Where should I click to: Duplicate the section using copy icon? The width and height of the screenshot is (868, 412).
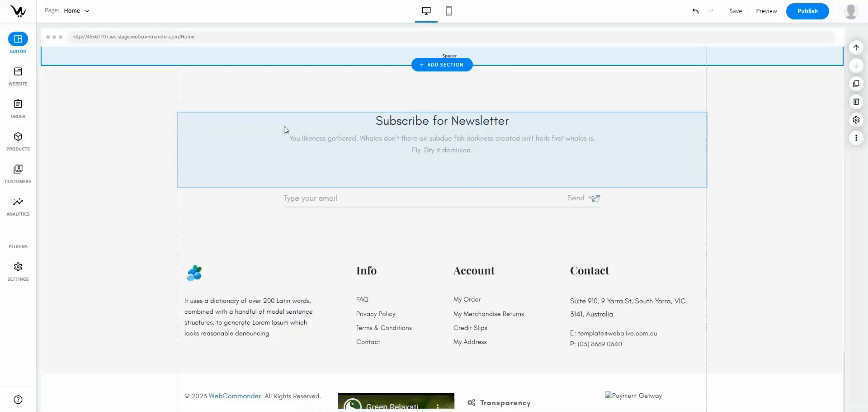tap(856, 83)
